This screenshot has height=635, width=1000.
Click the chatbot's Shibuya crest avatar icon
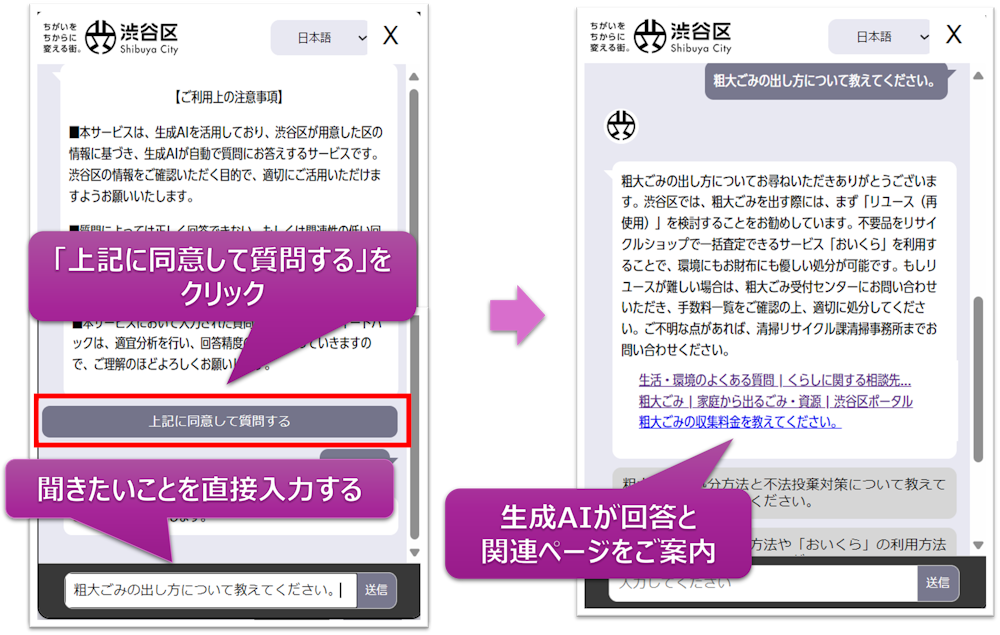pyautogui.click(x=620, y=127)
